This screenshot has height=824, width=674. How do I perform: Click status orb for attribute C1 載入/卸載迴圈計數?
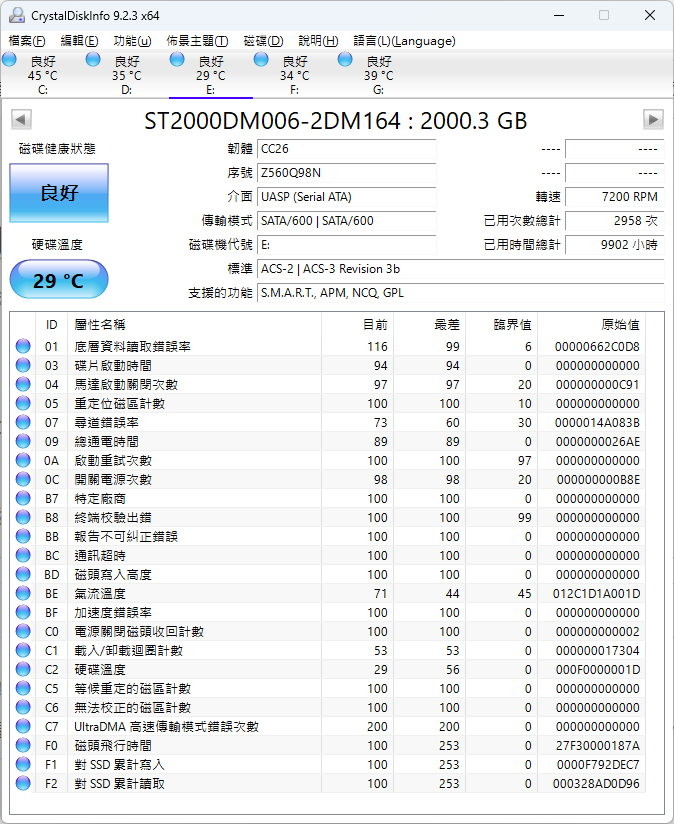(x=23, y=651)
